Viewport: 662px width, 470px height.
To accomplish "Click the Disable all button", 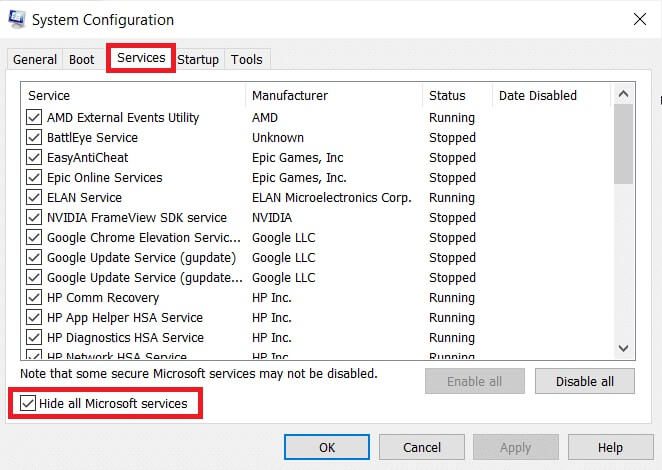I will coord(585,381).
